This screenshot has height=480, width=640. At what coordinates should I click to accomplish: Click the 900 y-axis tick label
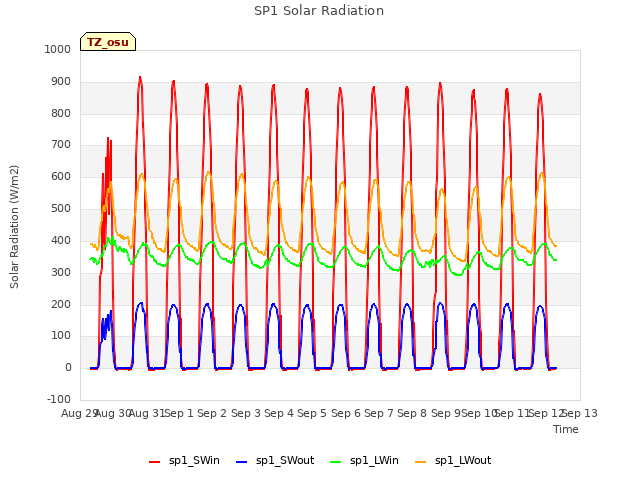61,82
